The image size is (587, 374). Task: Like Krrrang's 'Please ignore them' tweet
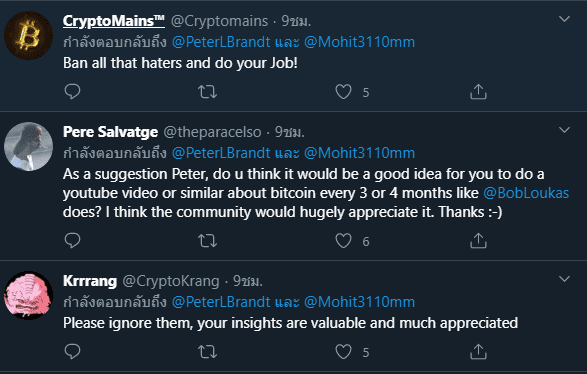point(343,352)
